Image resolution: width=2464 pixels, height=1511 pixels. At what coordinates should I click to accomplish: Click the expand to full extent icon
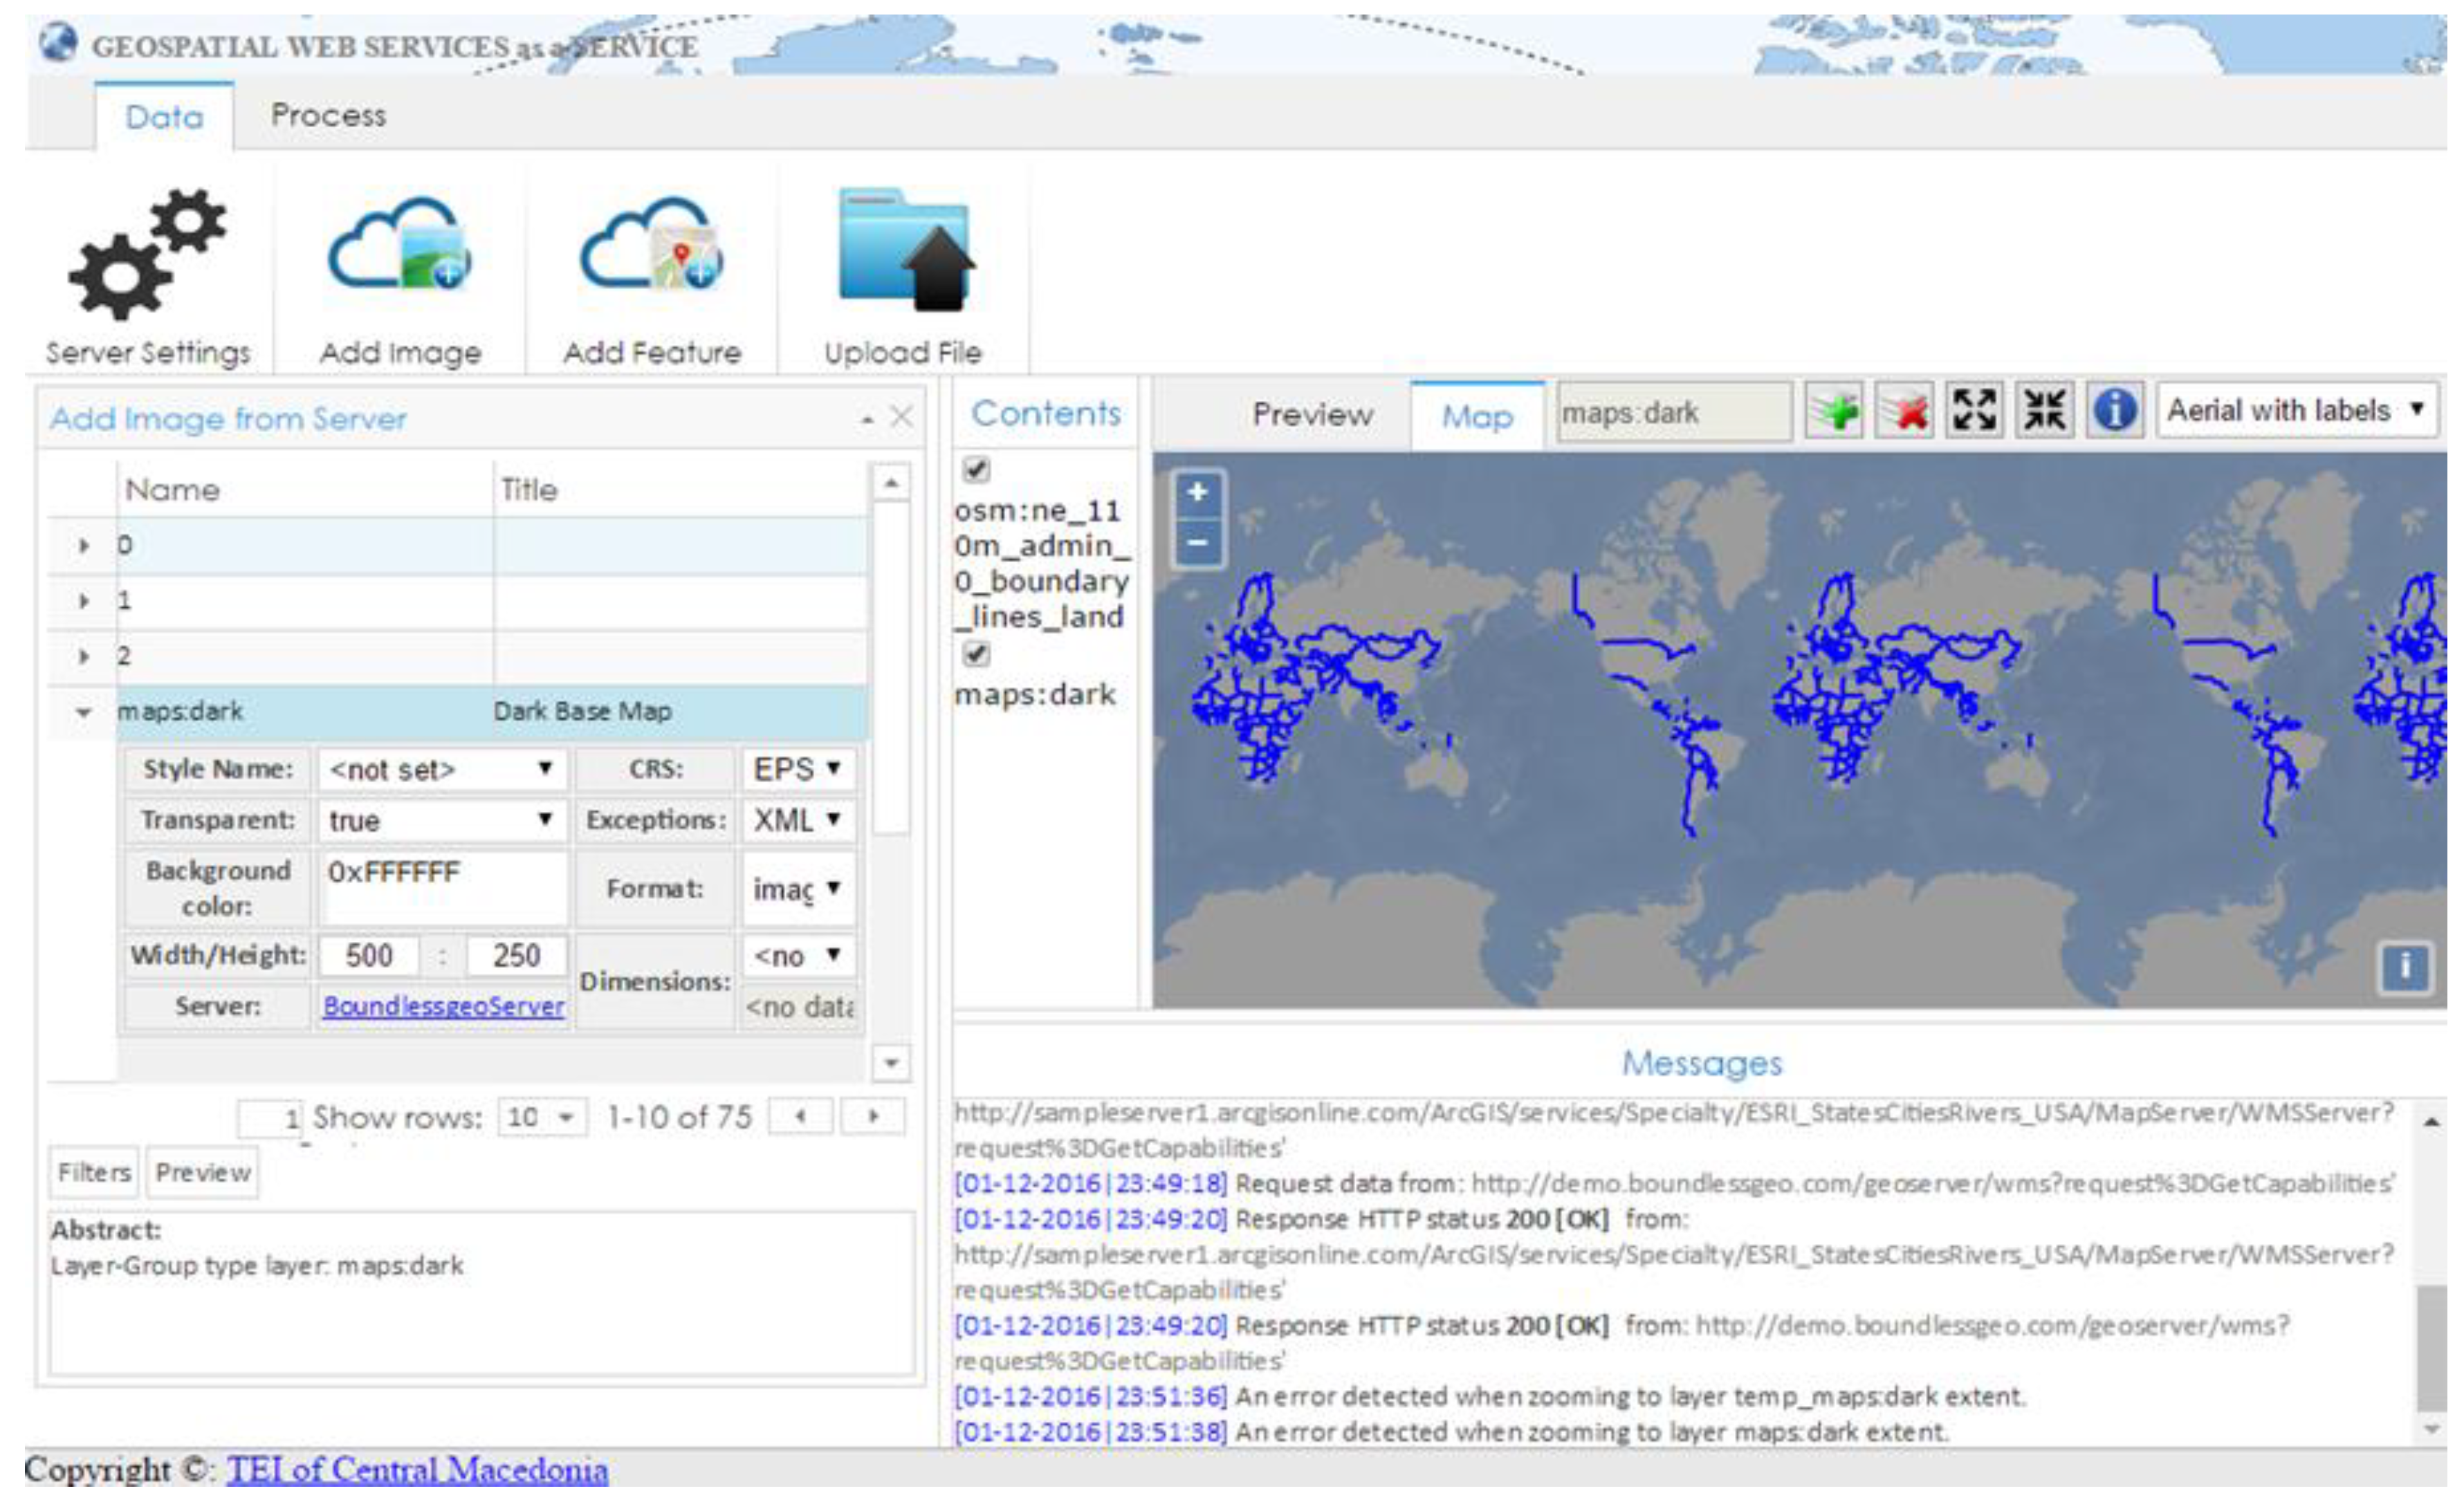pos(1974,411)
